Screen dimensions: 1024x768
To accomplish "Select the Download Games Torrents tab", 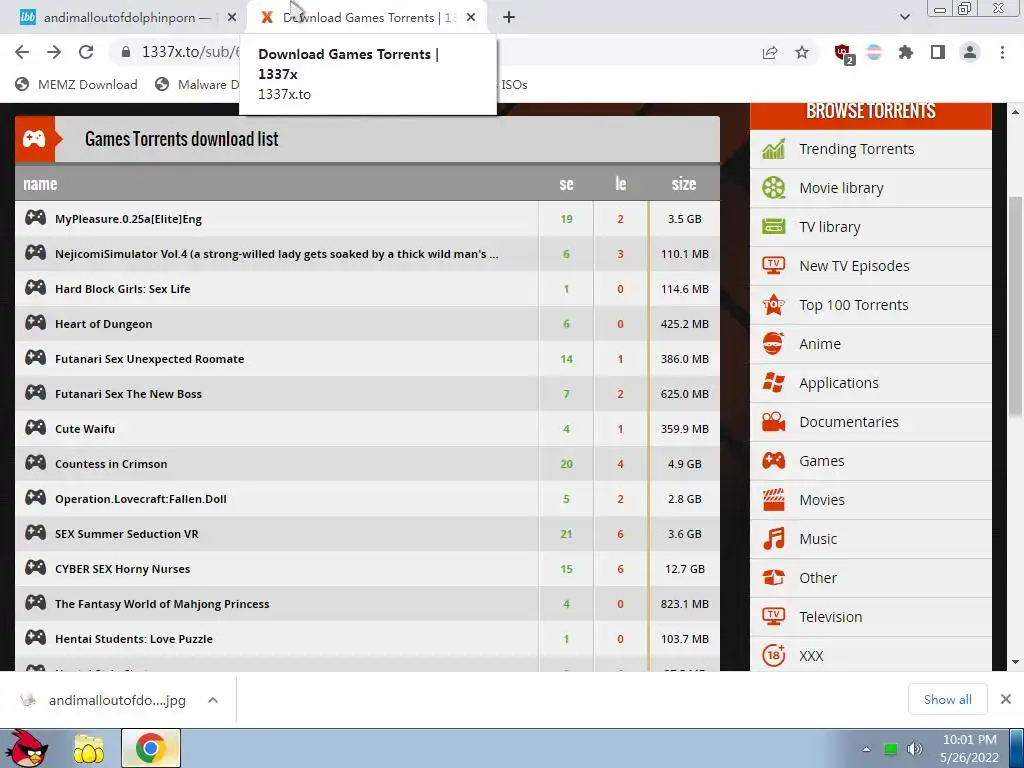I will click(x=368, y=18).
